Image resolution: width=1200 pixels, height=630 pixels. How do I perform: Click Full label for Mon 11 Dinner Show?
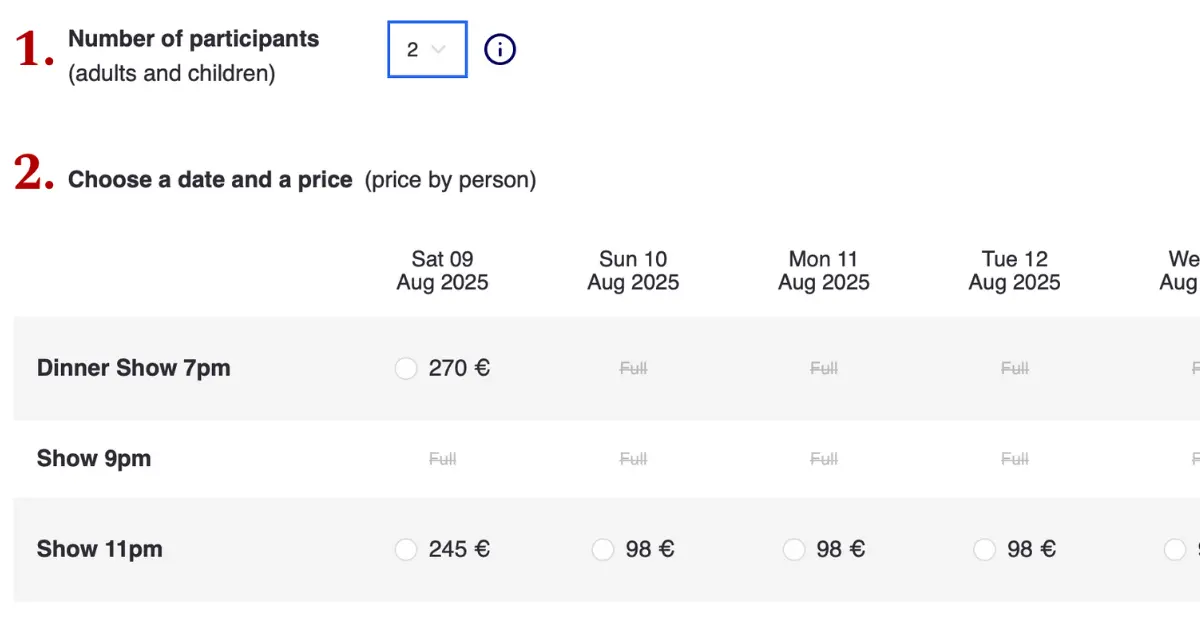[824, 369]
